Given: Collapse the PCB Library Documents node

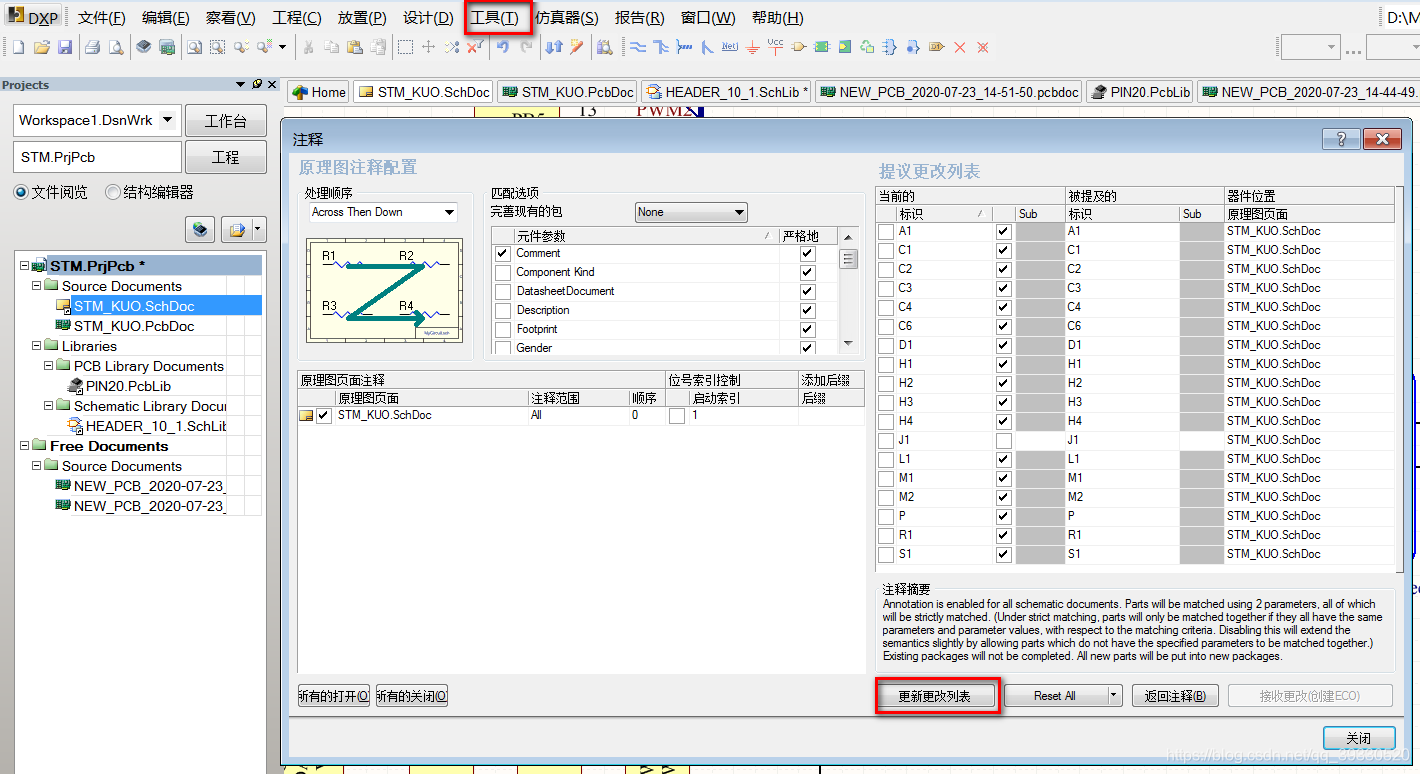Looking at the screenshot, I should click(x=48, y=366).
